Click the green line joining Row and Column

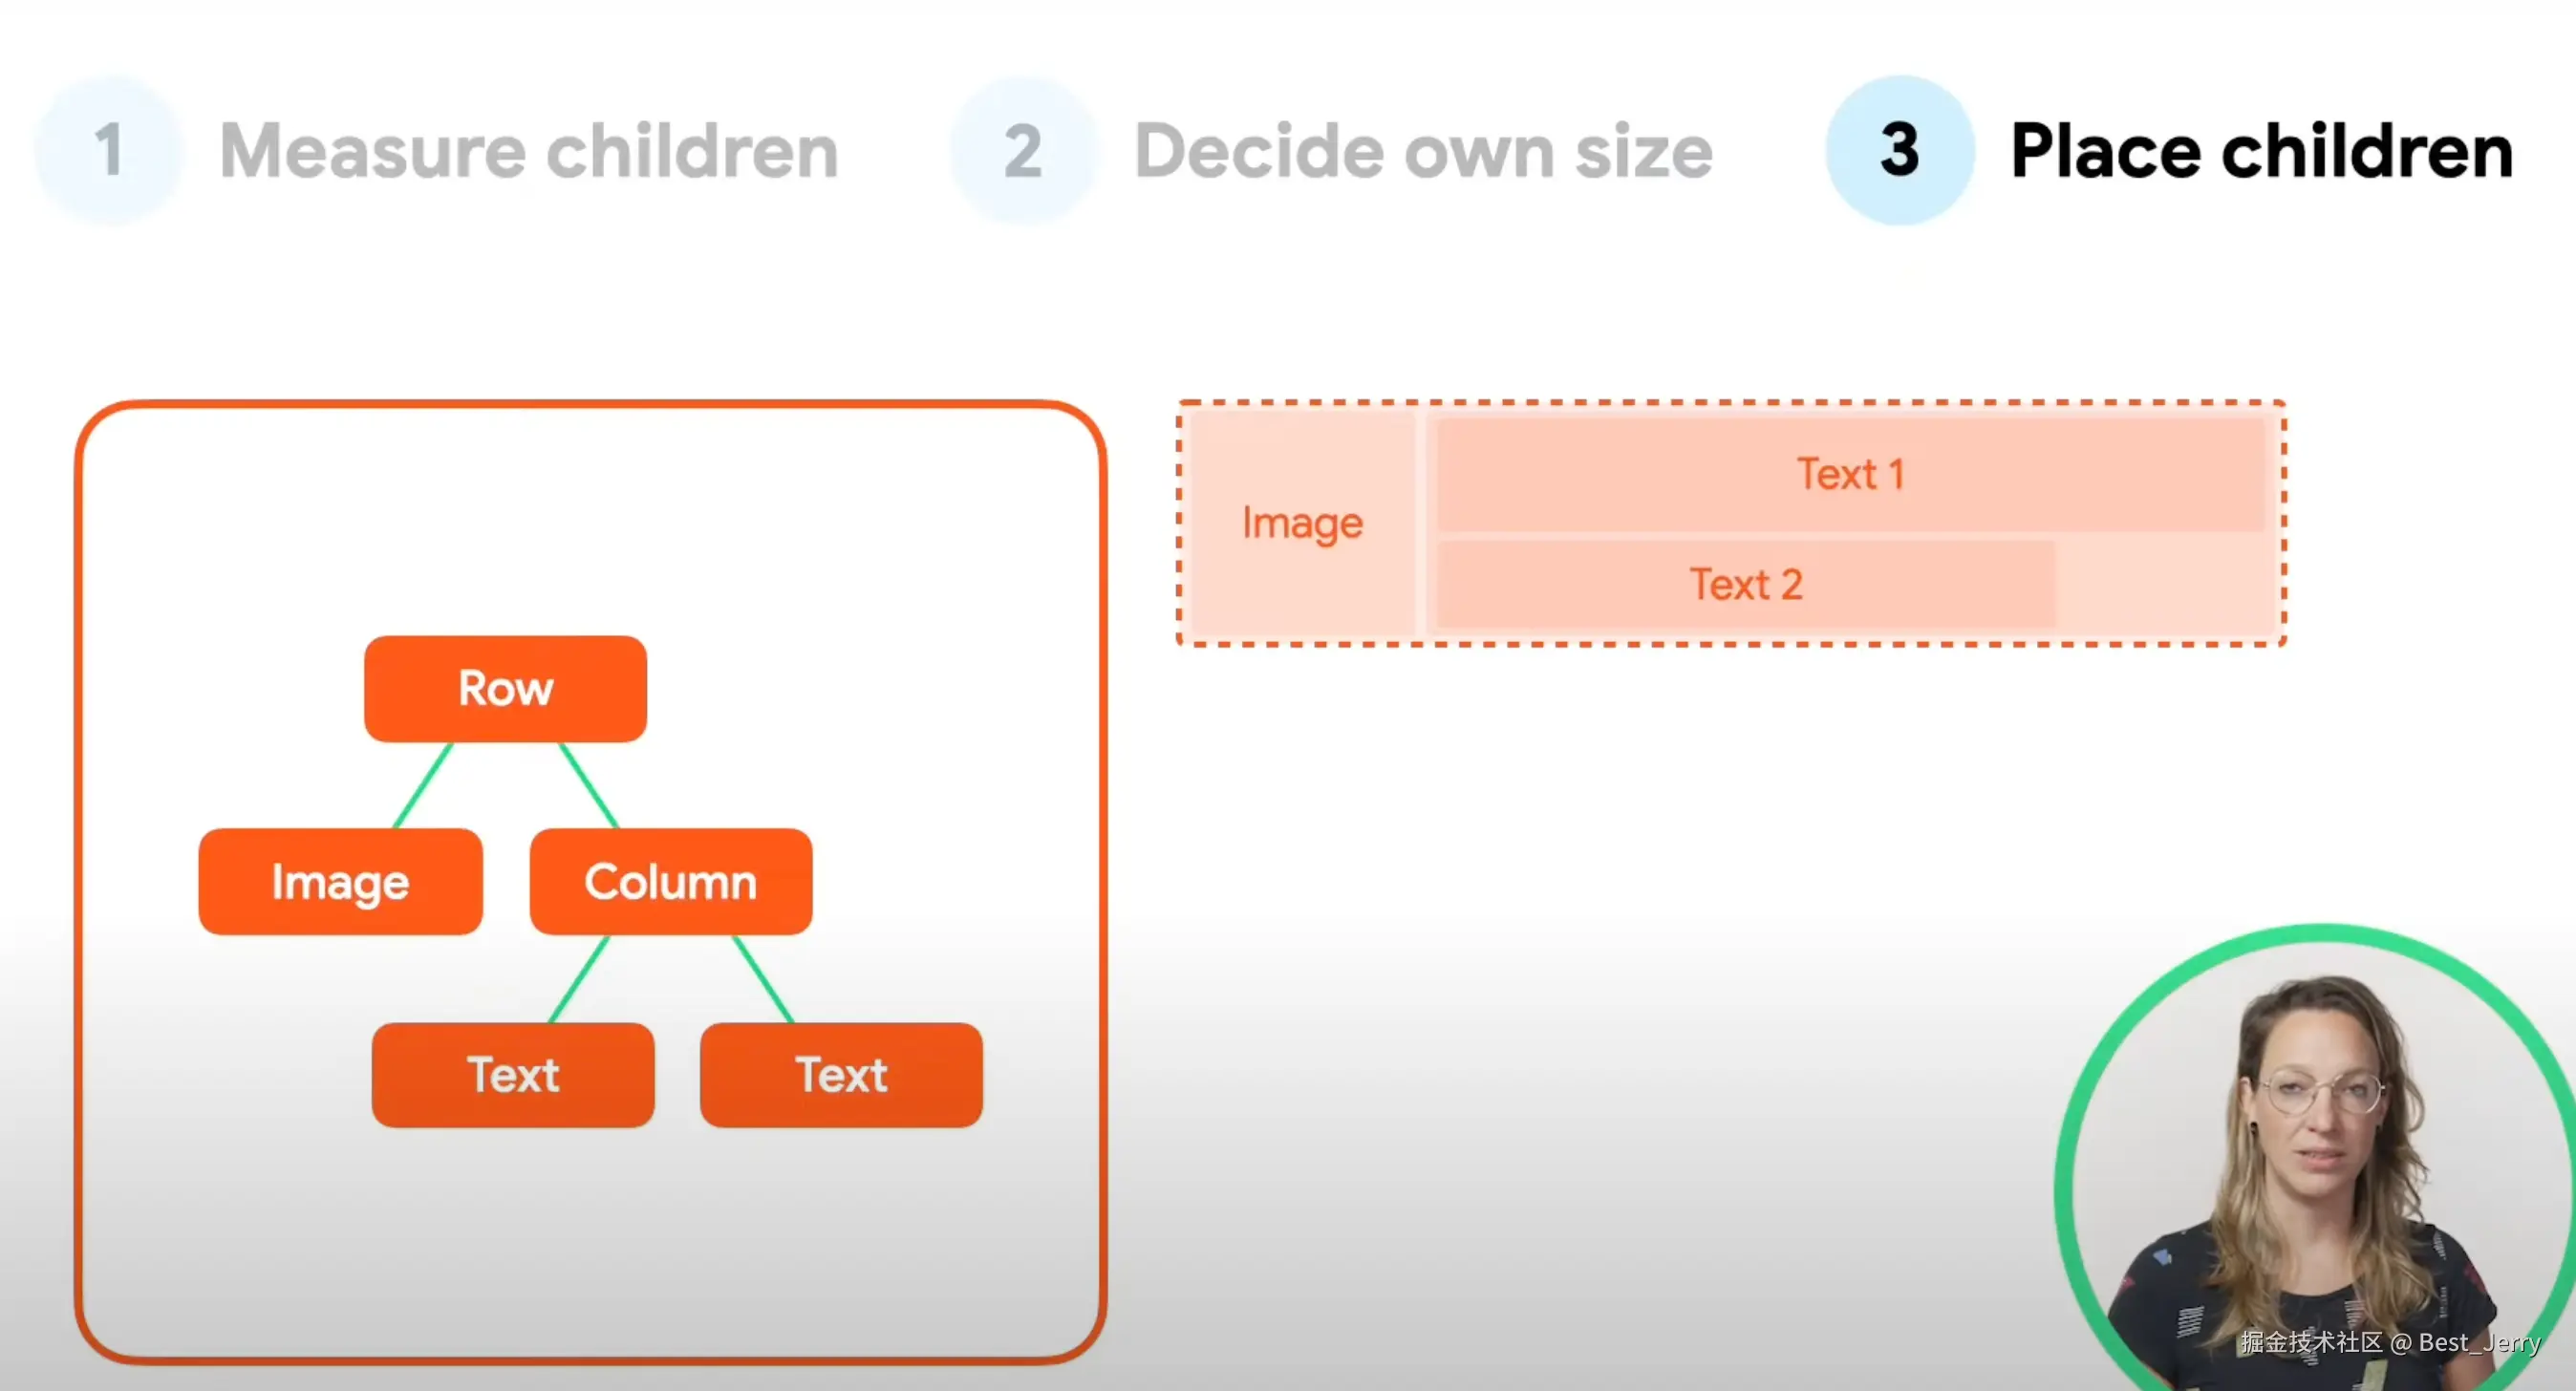tap(589, 785)
